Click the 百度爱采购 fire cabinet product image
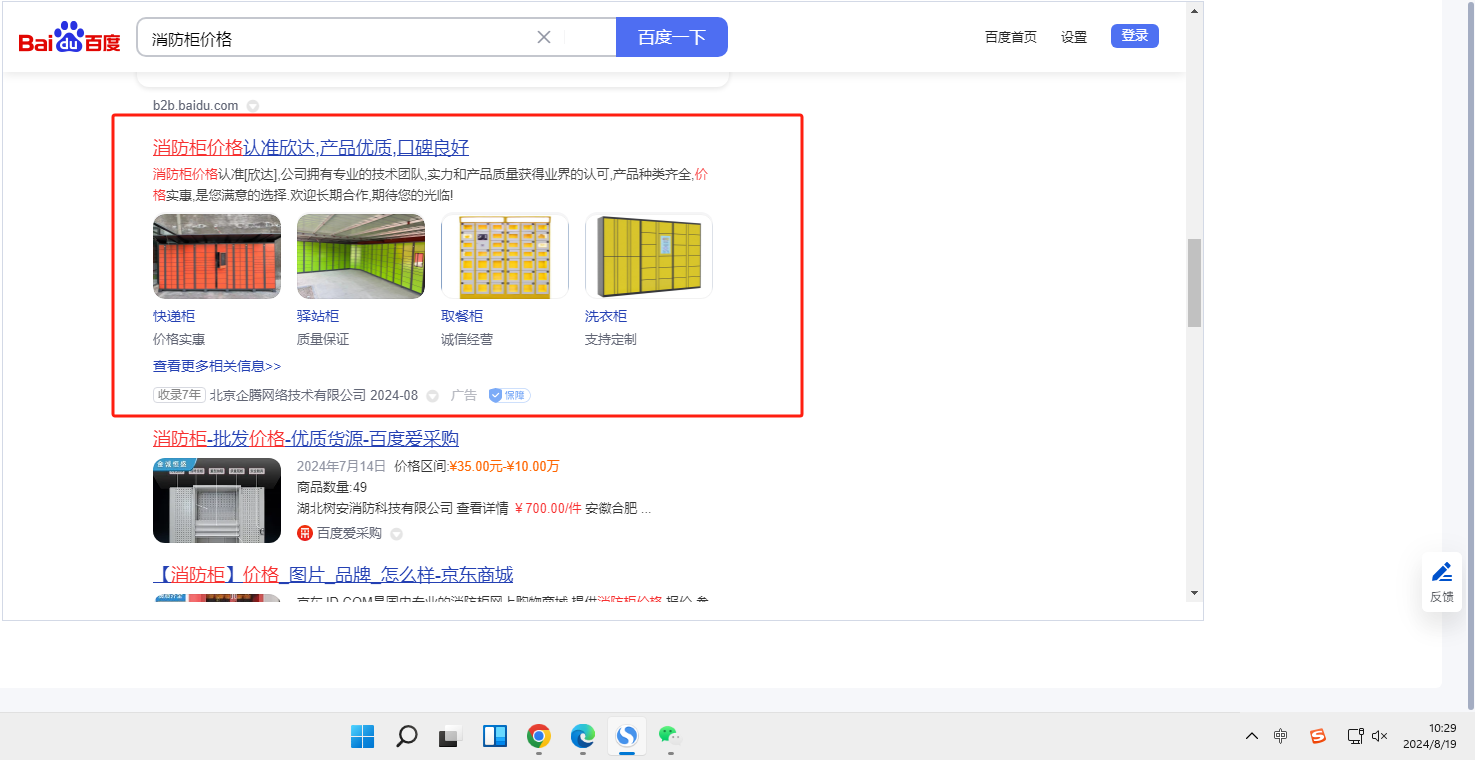Viewport: 1475px width, 760px height. (x=217, y=501)
